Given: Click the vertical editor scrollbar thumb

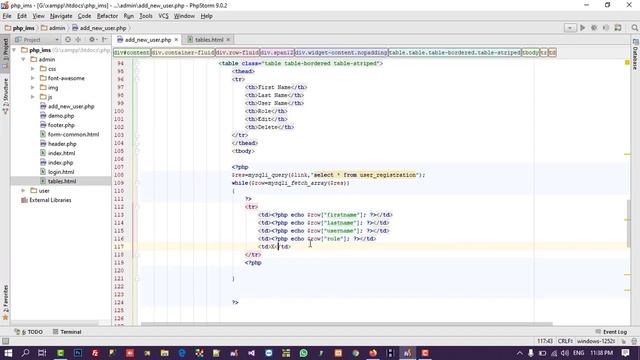Looking at the screenshot, I should [x=629, y=224].
